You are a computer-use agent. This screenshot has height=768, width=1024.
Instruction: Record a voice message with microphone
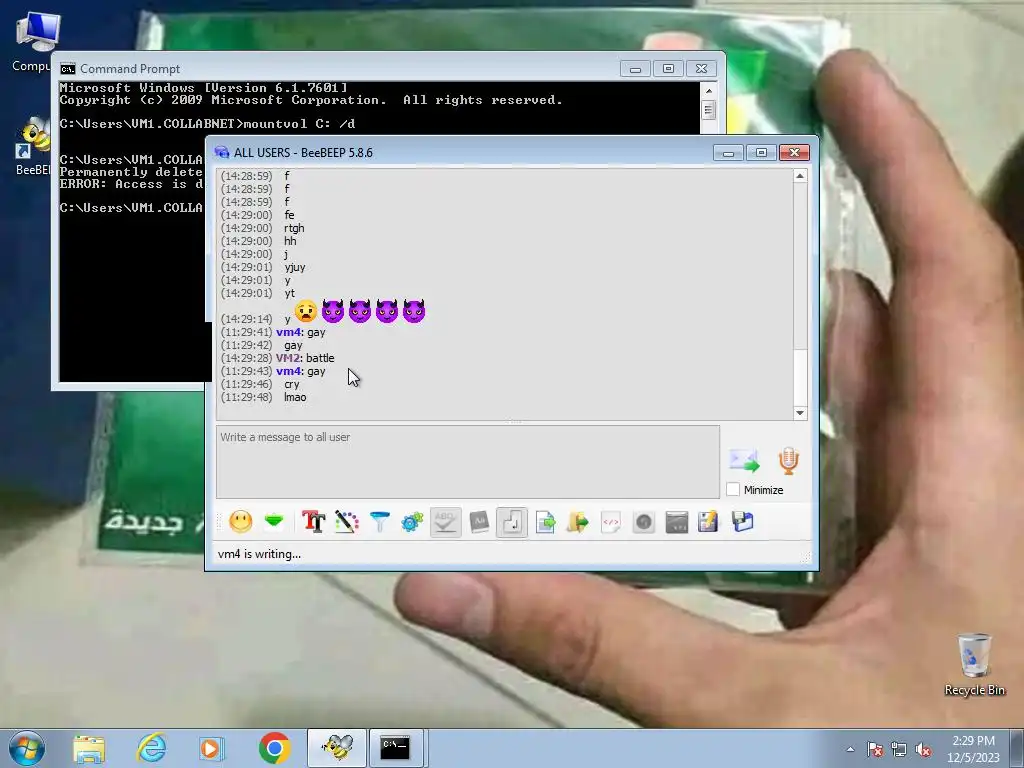(789, 461)
